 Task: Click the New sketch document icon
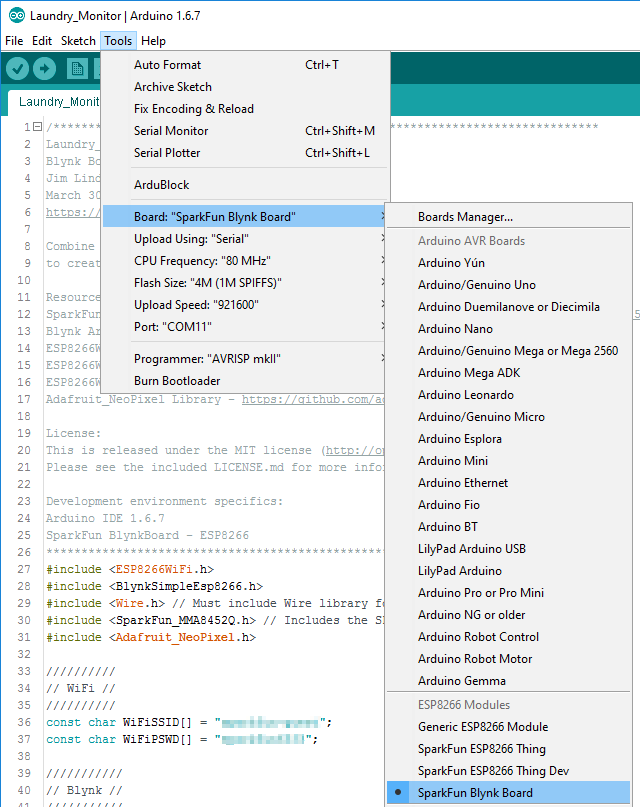click(77, 68)
